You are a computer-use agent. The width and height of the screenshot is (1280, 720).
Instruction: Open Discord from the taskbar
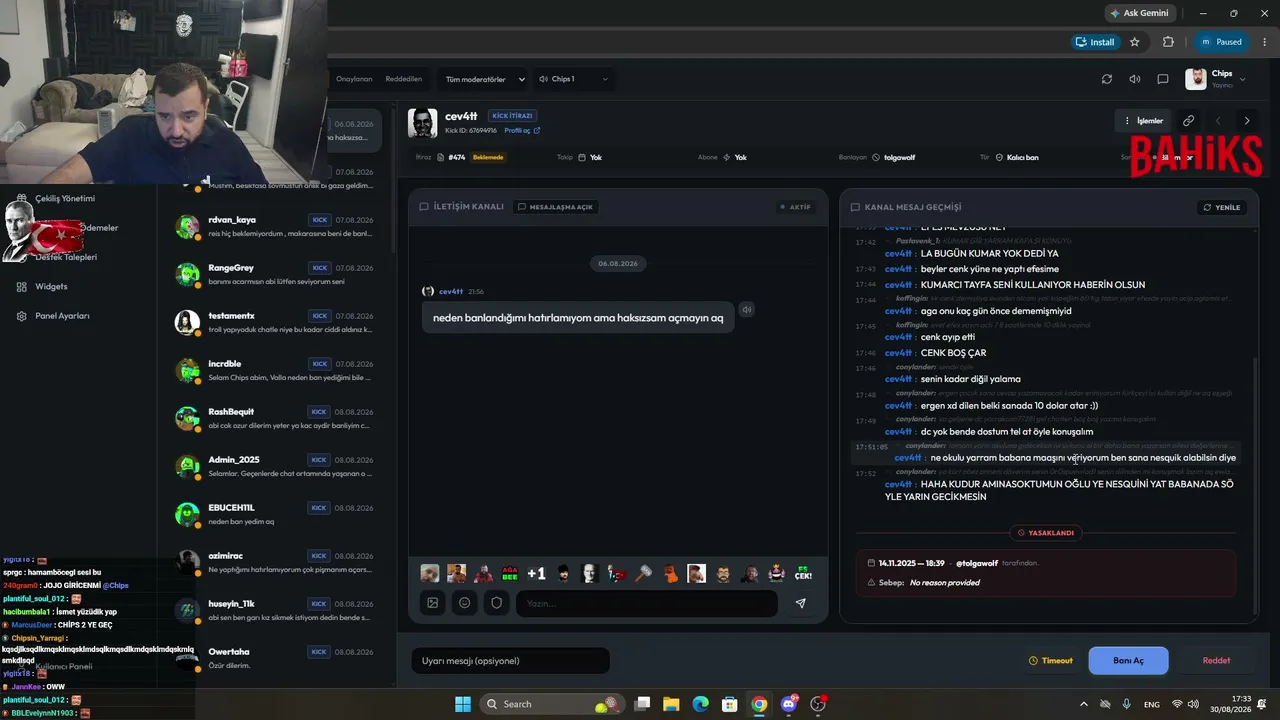789,704
